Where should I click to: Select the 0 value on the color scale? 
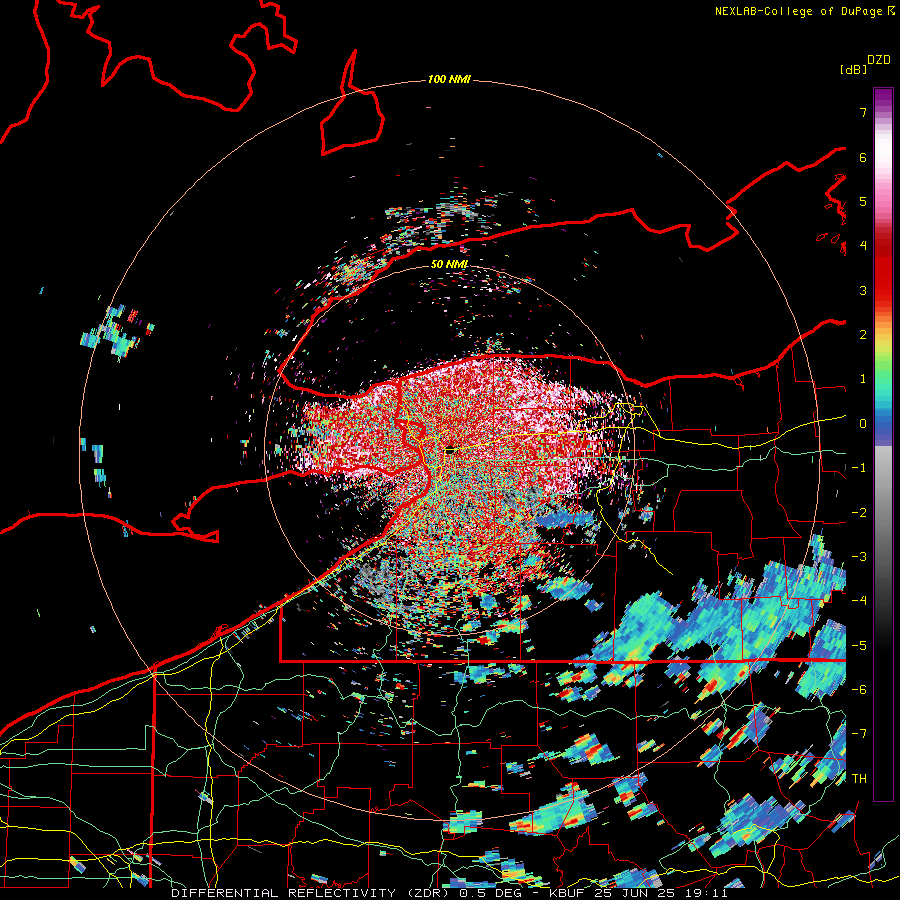coord(863,424)
